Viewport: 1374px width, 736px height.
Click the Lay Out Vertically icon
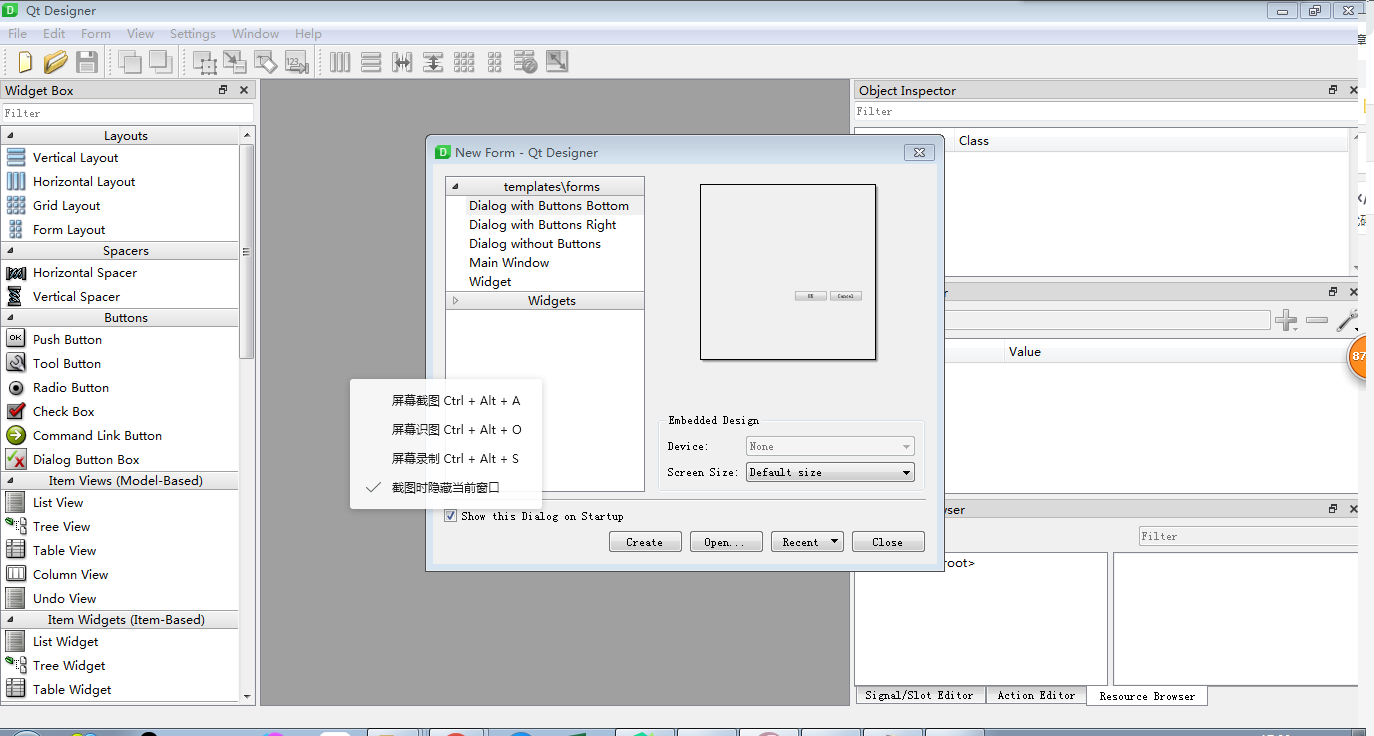coord(371,62)
